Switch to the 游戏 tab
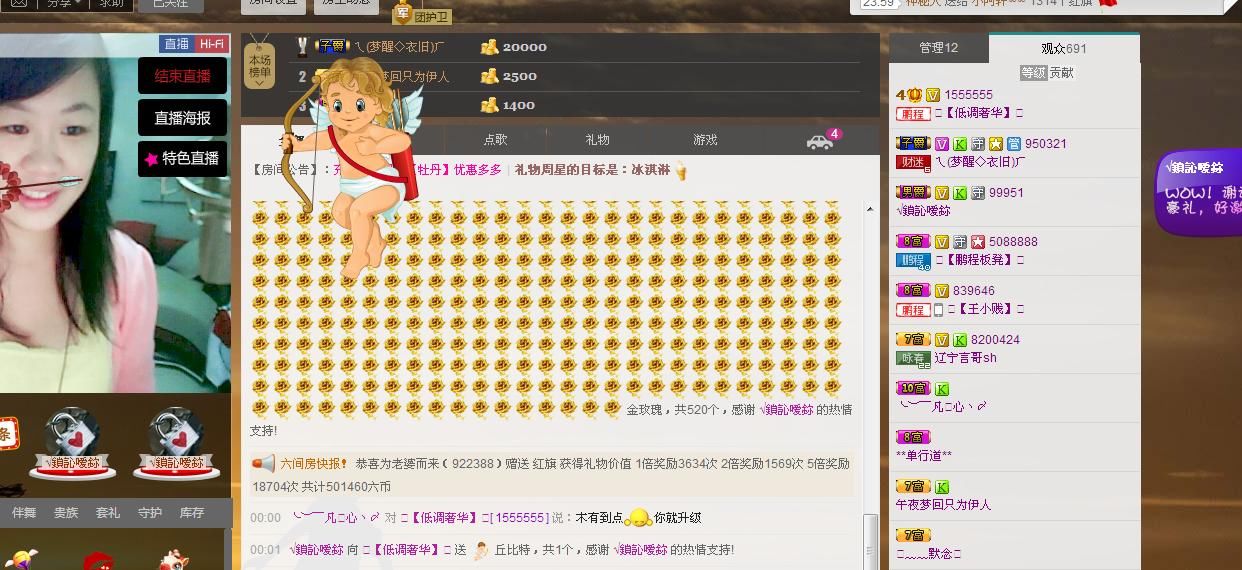The image size is (1242, 570). tap(705, 140)
